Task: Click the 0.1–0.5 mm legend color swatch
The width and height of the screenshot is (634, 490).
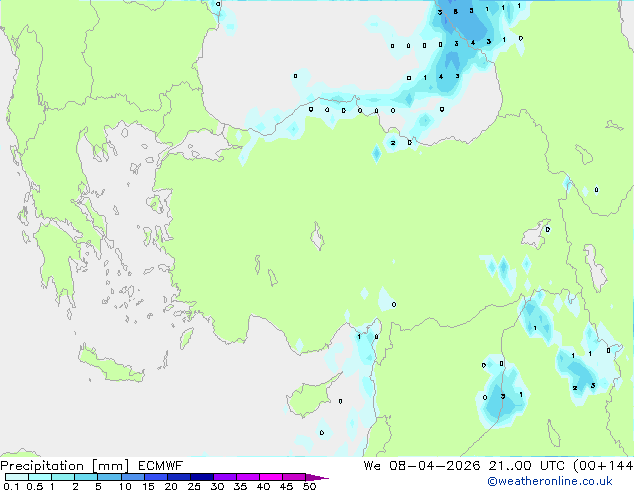Action: point(17,477)
